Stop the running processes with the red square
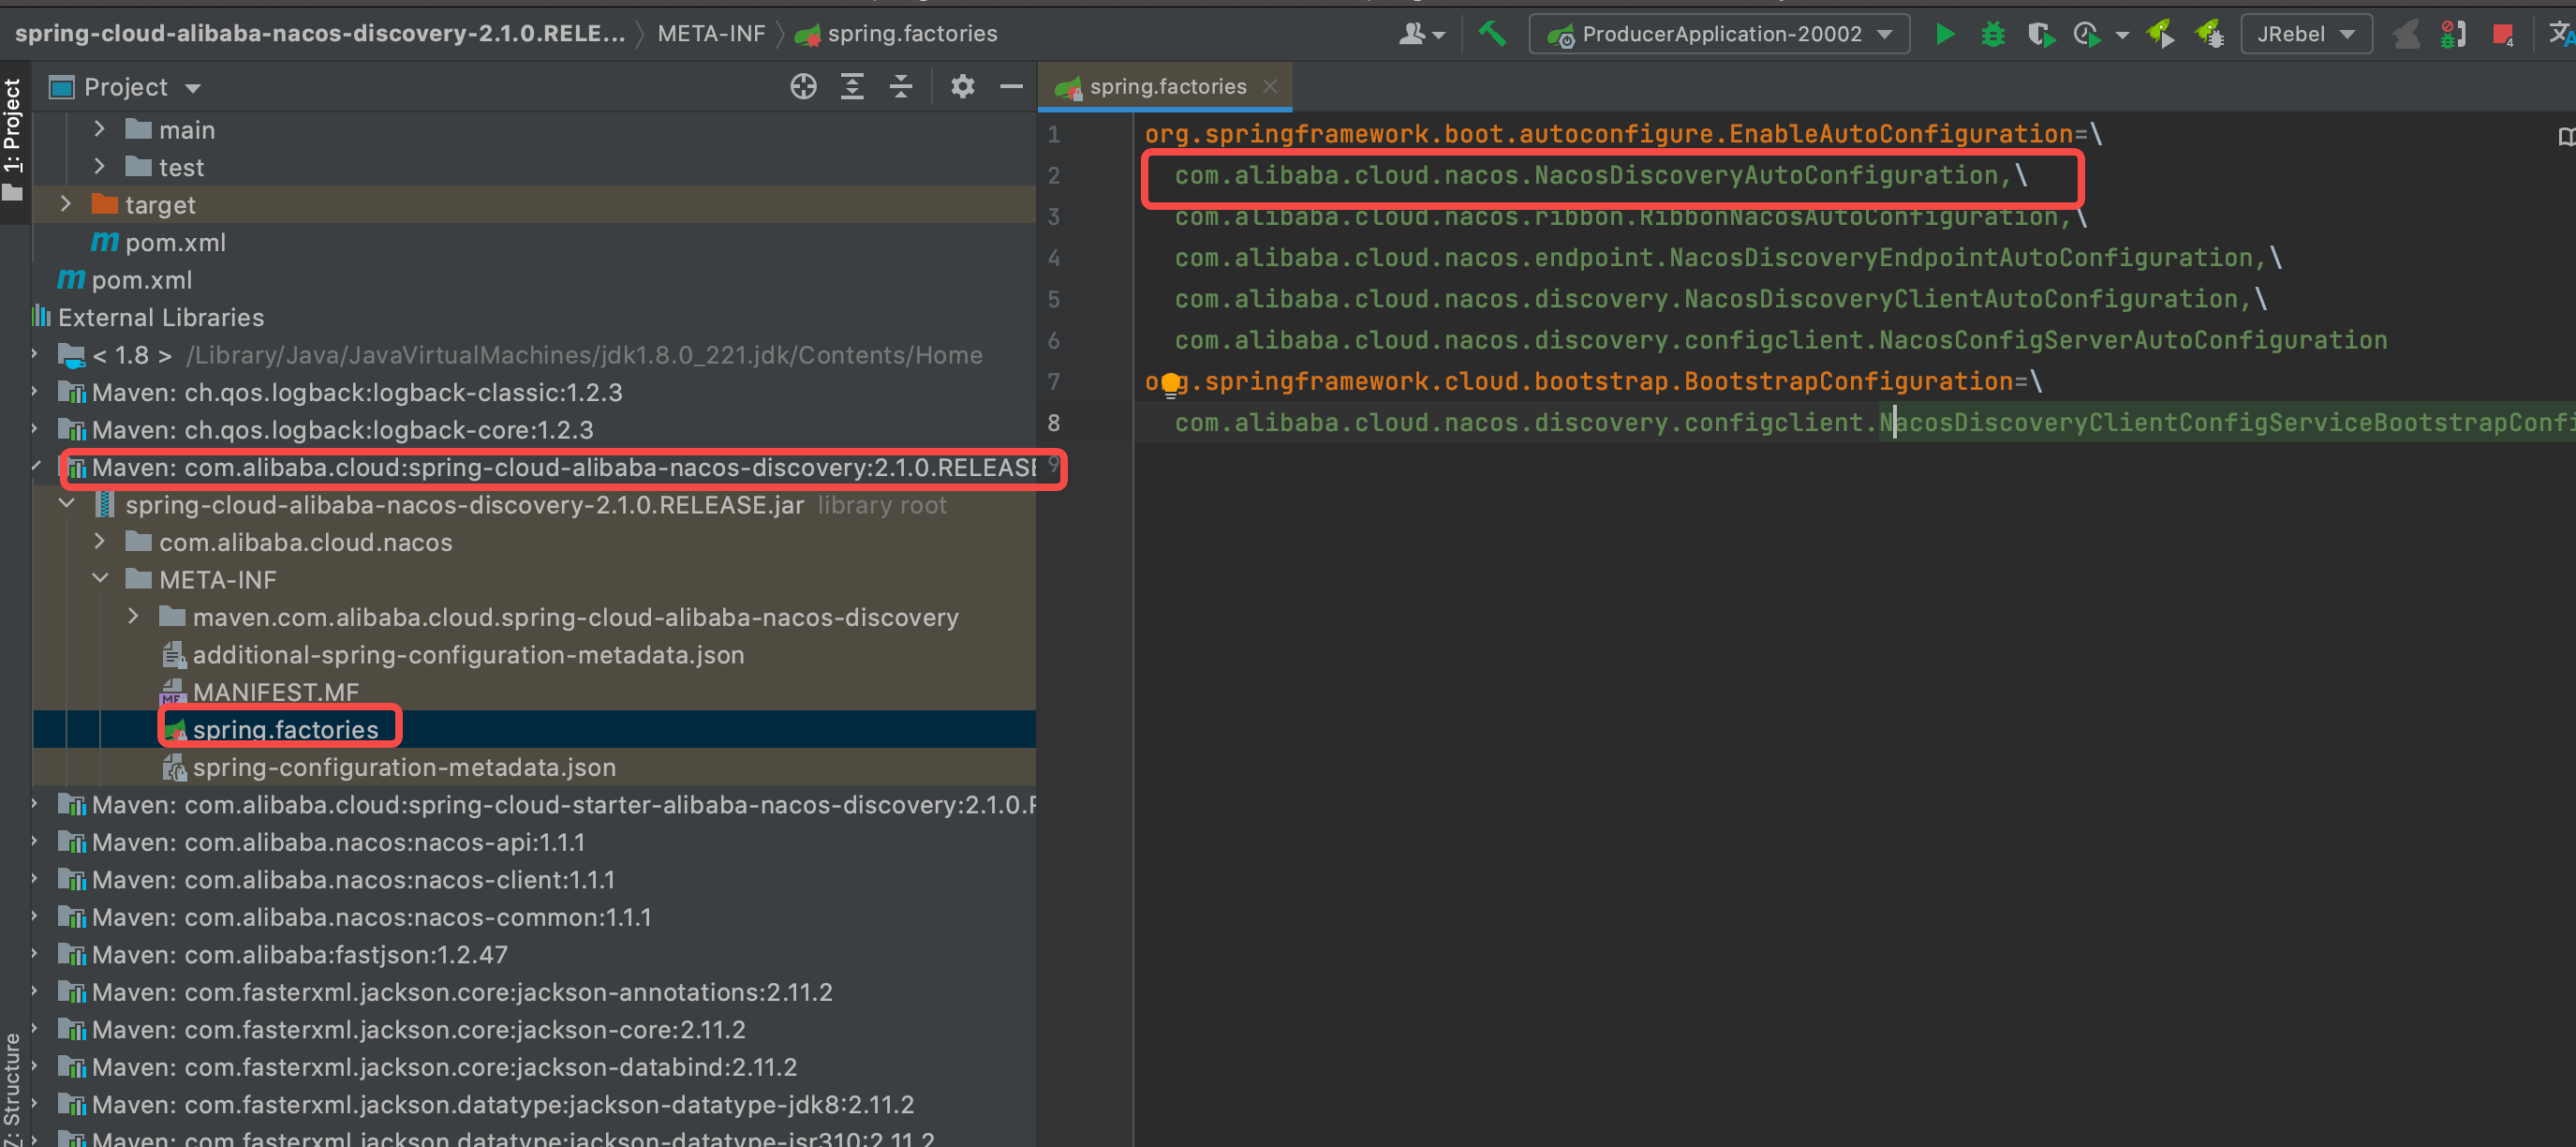The image size is (2576, 1147). click(x=2503, y=35)
